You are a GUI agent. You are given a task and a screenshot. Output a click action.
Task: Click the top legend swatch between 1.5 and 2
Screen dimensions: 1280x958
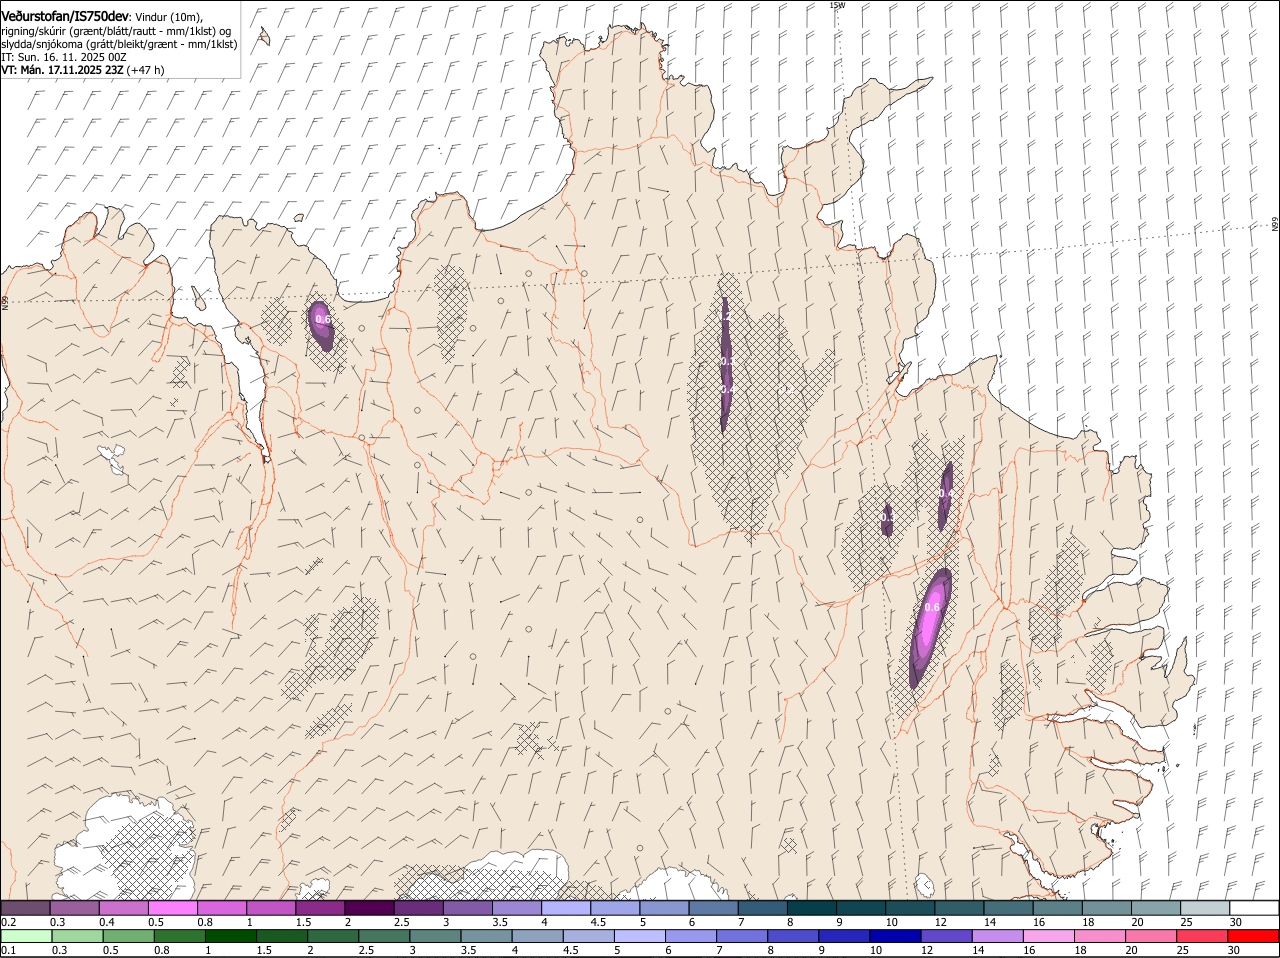320,908
